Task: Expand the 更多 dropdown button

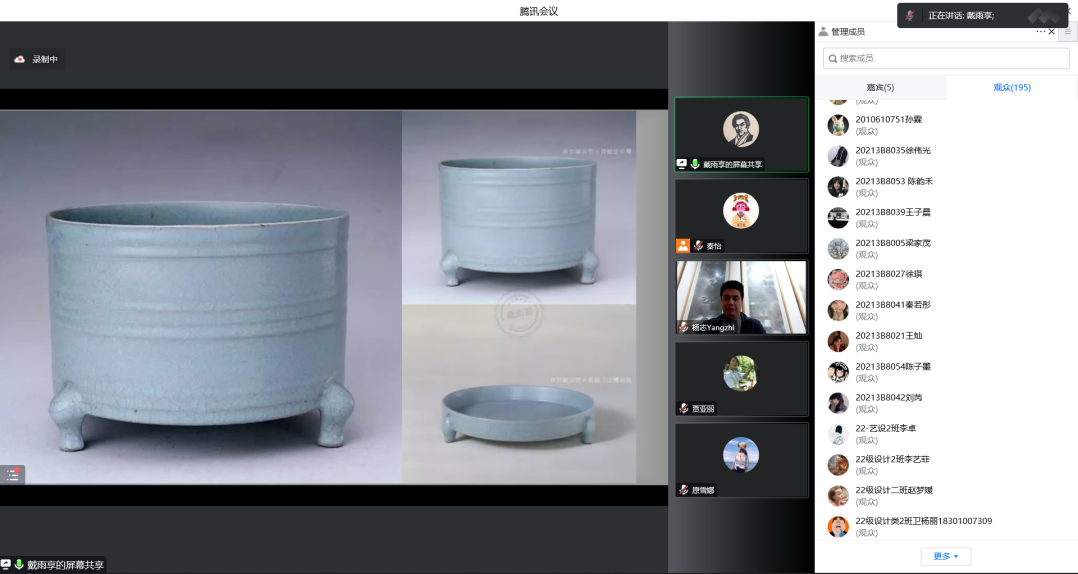Action: [x=945, y=556]
